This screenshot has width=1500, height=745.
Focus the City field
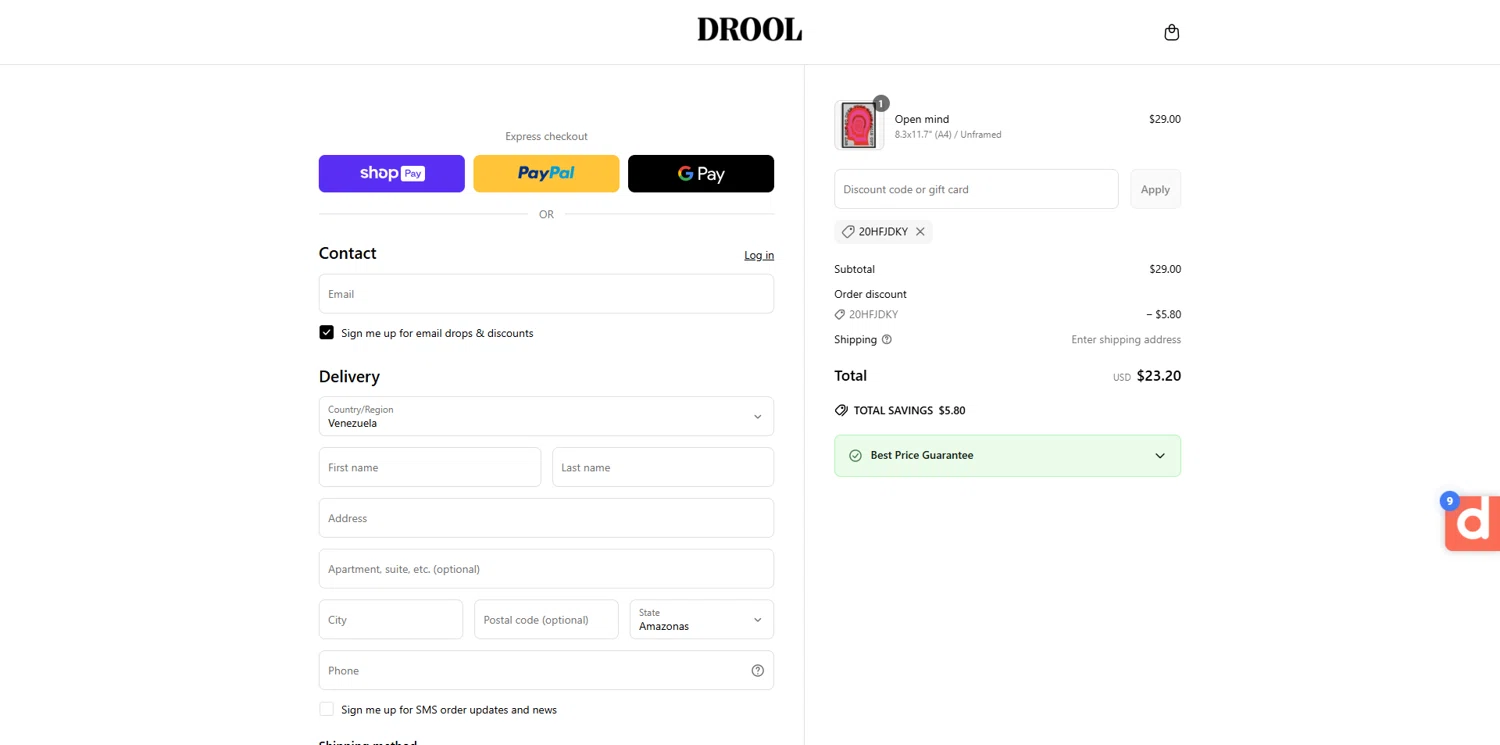391,620
